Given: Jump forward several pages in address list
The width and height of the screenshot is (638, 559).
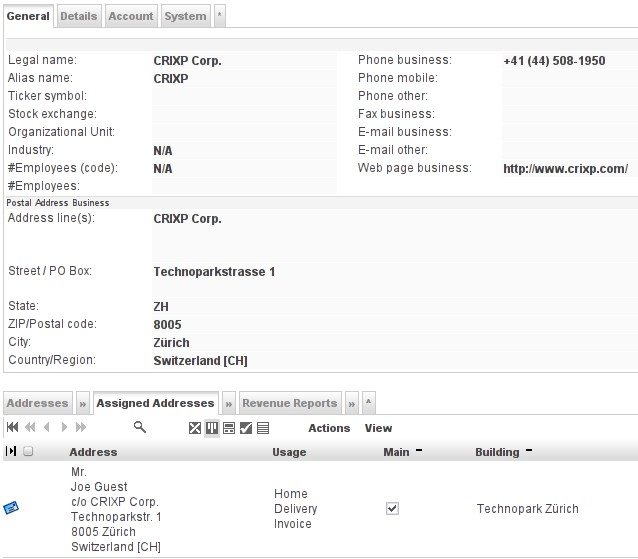Looking at the screenshot, I should (81, 427).
